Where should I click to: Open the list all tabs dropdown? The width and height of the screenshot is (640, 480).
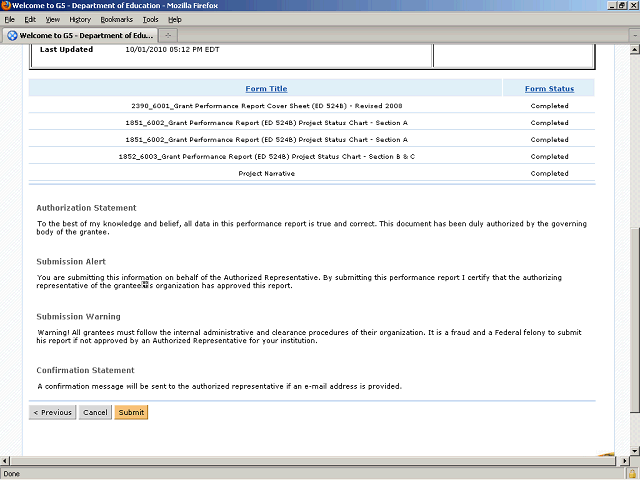(632, 35)
